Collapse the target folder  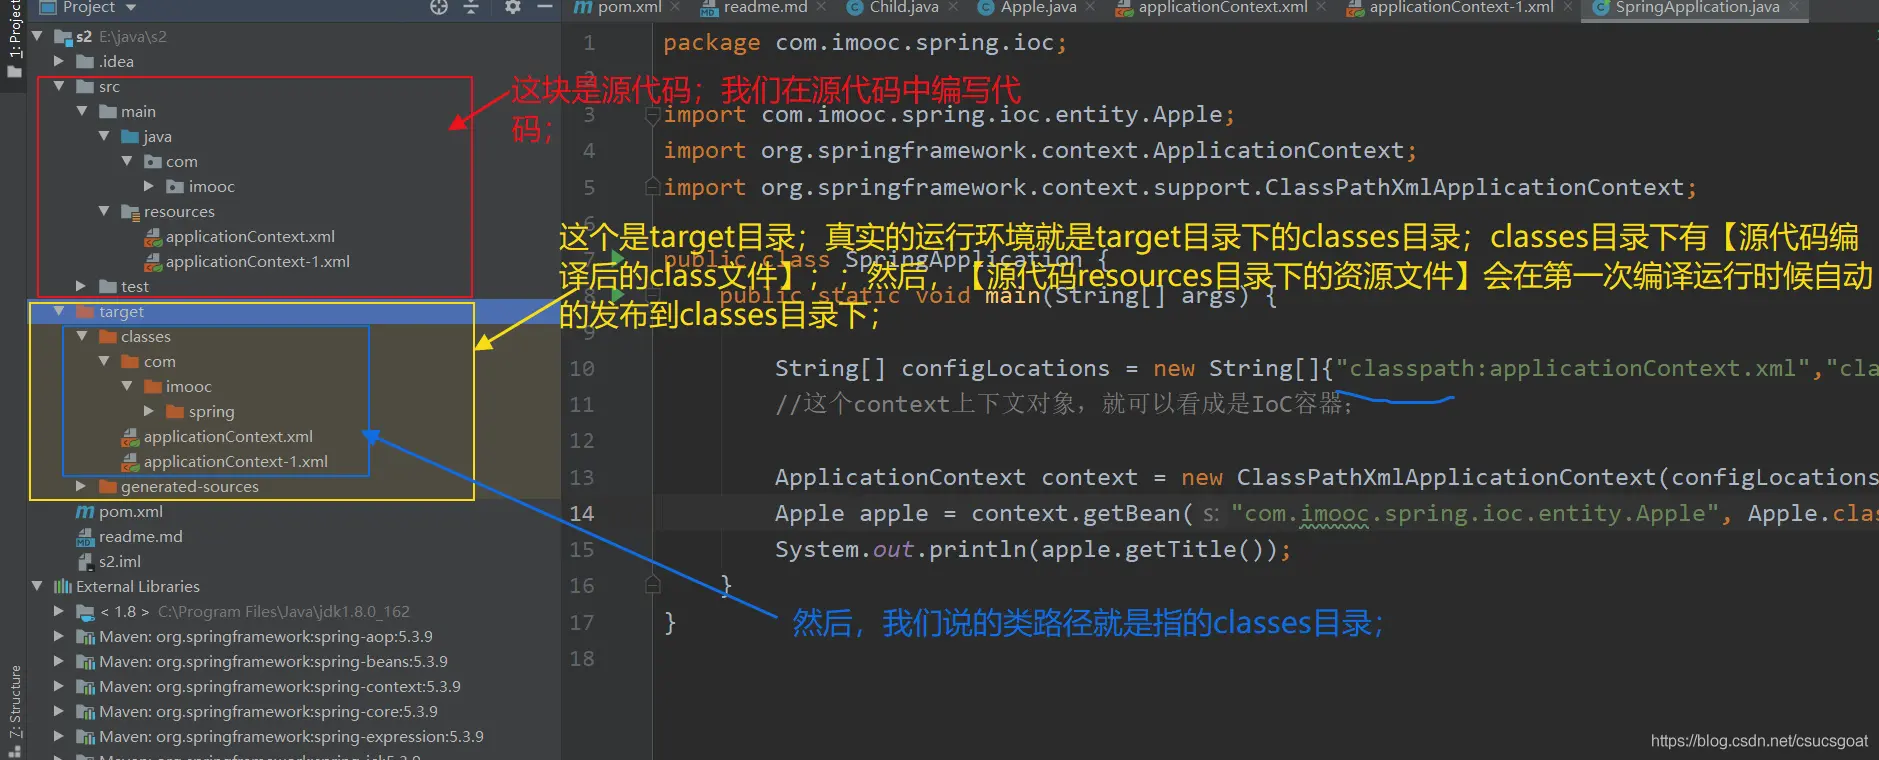tap(59, 311)
